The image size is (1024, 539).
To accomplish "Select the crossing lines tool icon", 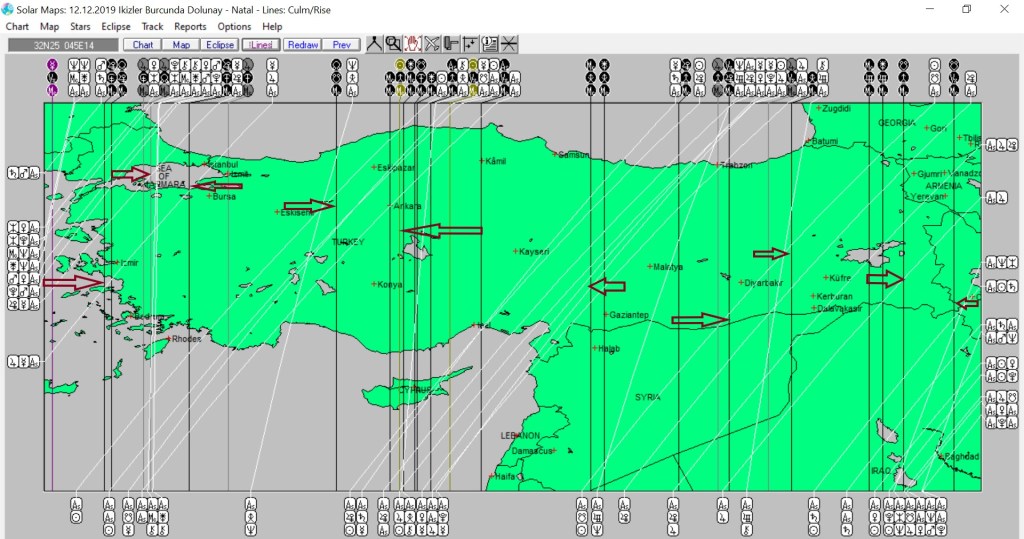I will pyautogui.click(x=509, y=44).
